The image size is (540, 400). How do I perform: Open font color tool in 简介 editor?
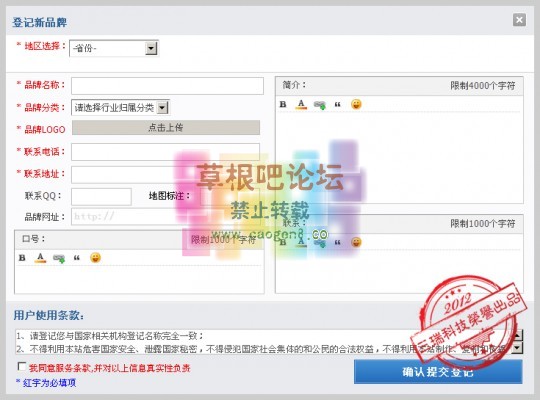(x=301, y=104)
